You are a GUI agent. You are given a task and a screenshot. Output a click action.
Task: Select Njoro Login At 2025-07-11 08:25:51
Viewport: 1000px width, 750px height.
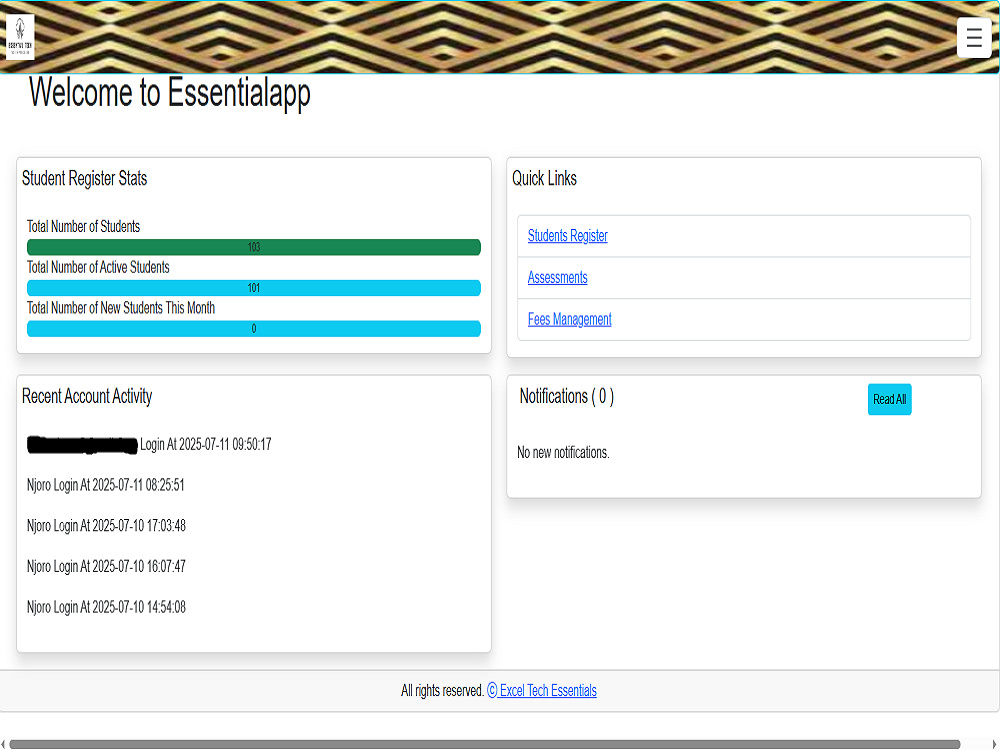(x=105, y=485)
